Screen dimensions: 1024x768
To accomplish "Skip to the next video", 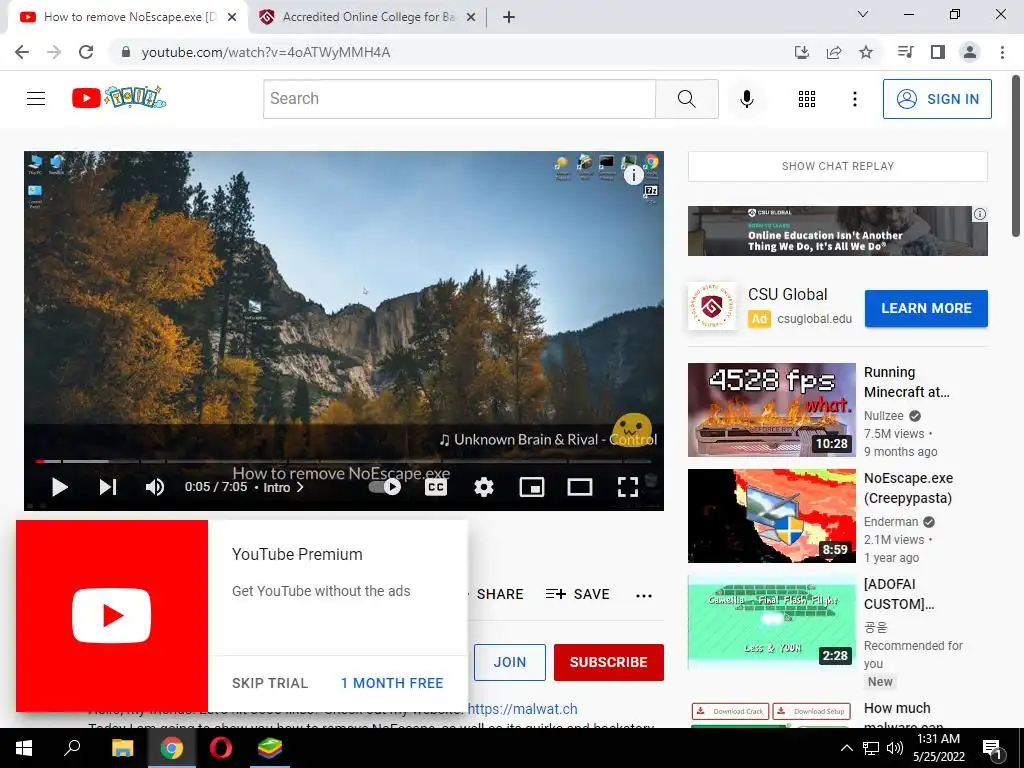I will 108,487.
